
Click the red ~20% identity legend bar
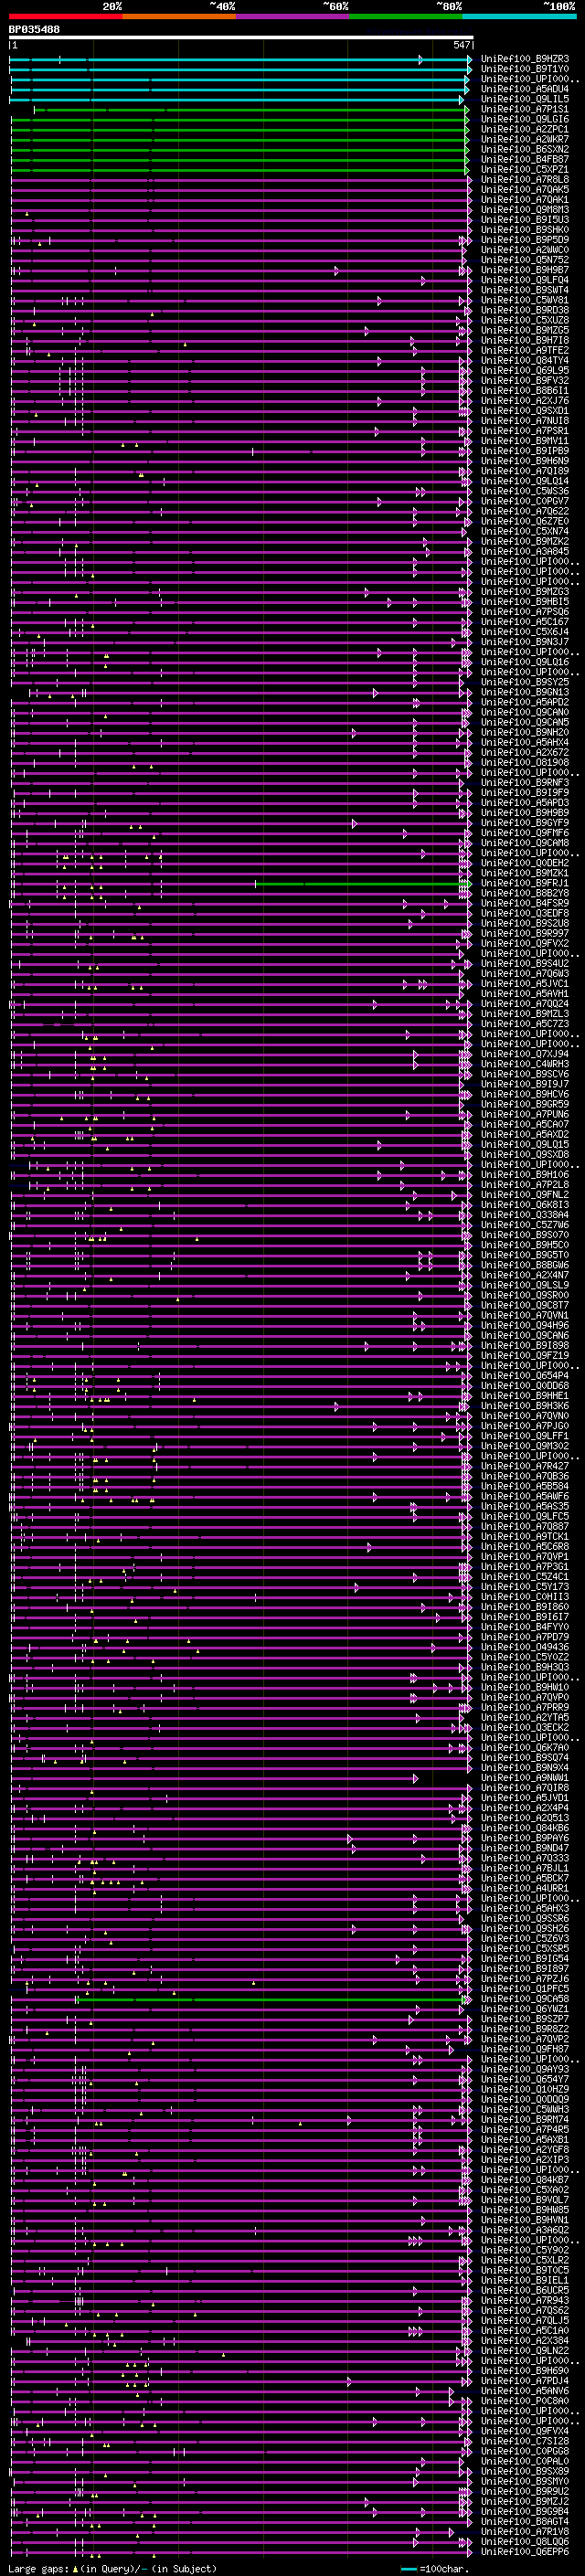click(65, 16)
